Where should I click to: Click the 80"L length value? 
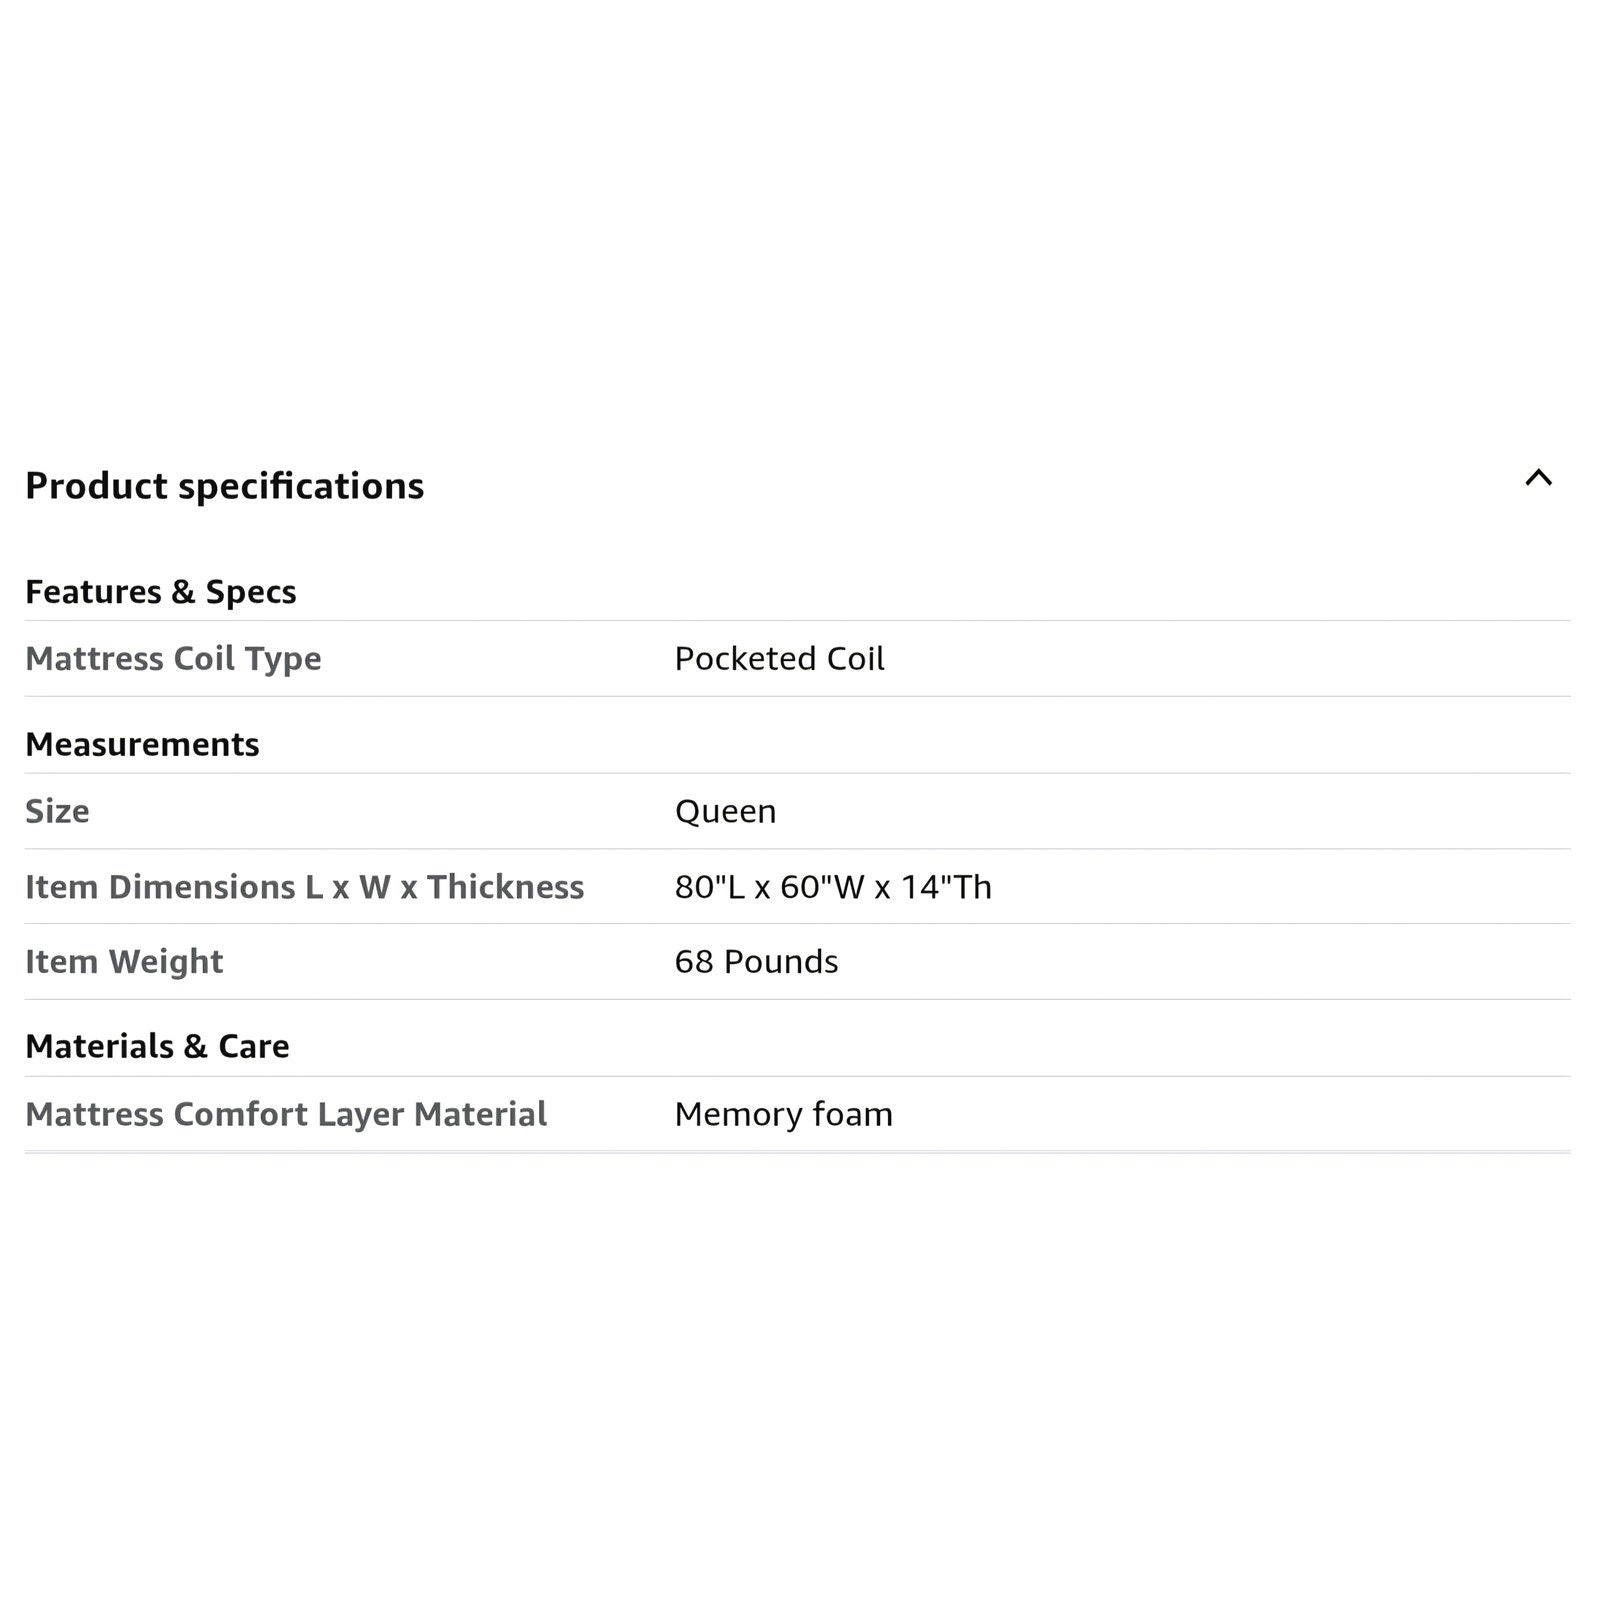(709, 887)
